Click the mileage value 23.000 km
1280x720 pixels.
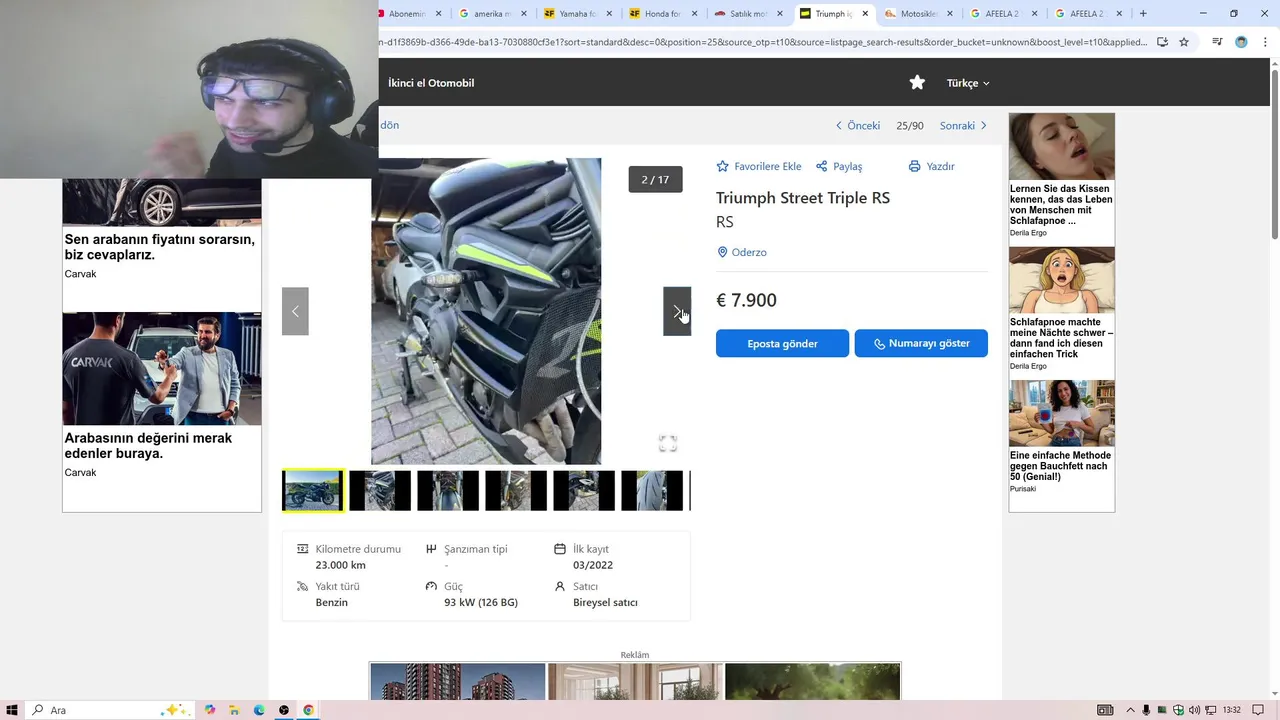tap(341, 565)
